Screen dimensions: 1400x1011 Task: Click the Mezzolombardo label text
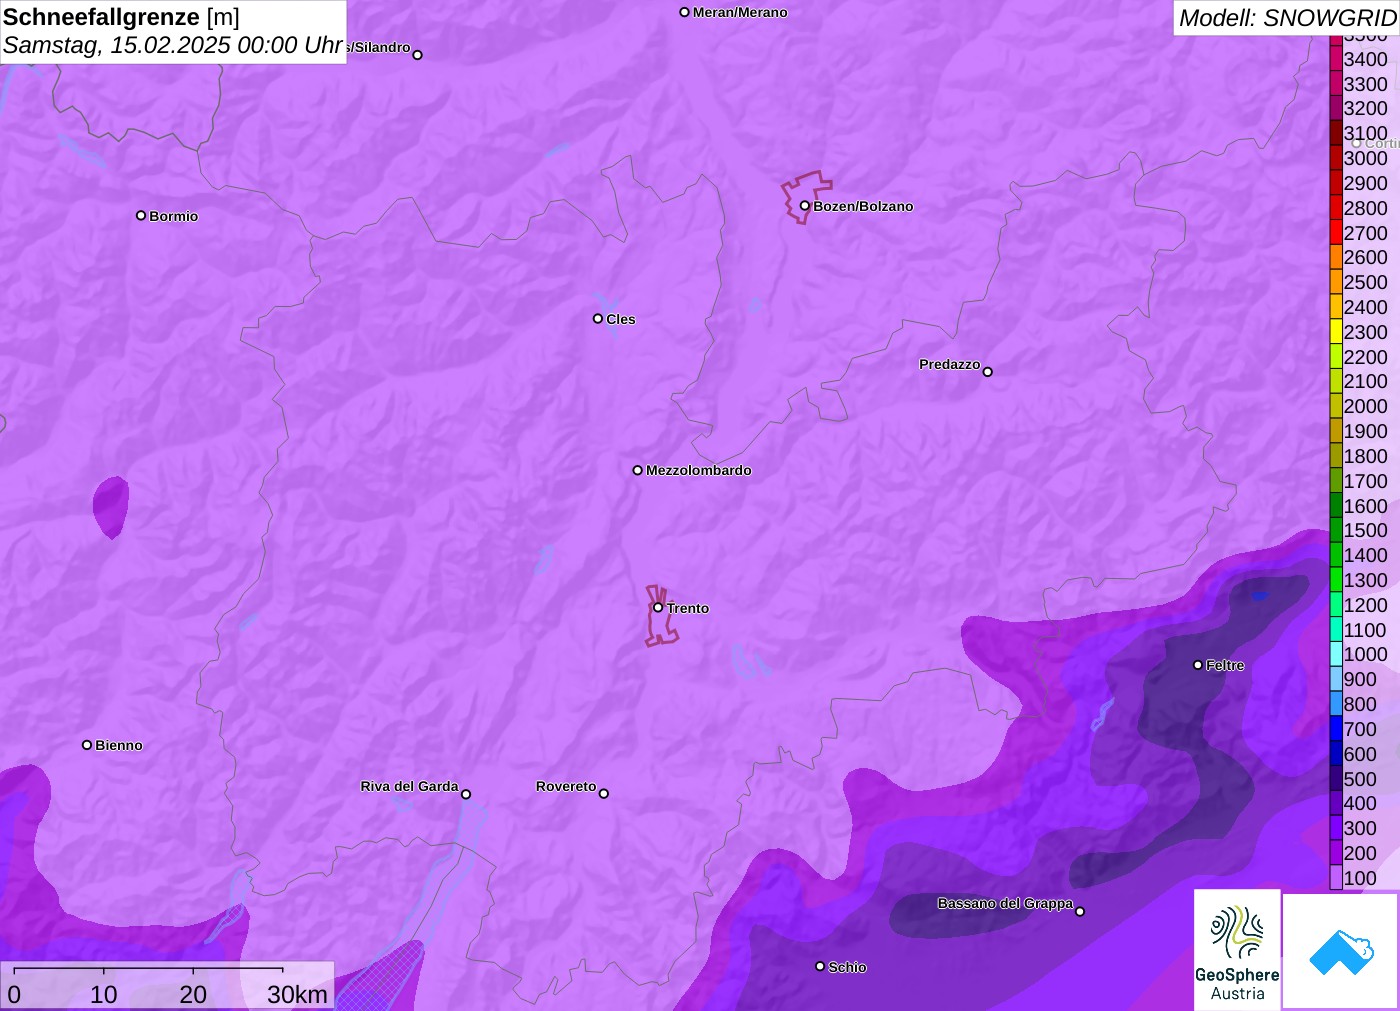698,470
